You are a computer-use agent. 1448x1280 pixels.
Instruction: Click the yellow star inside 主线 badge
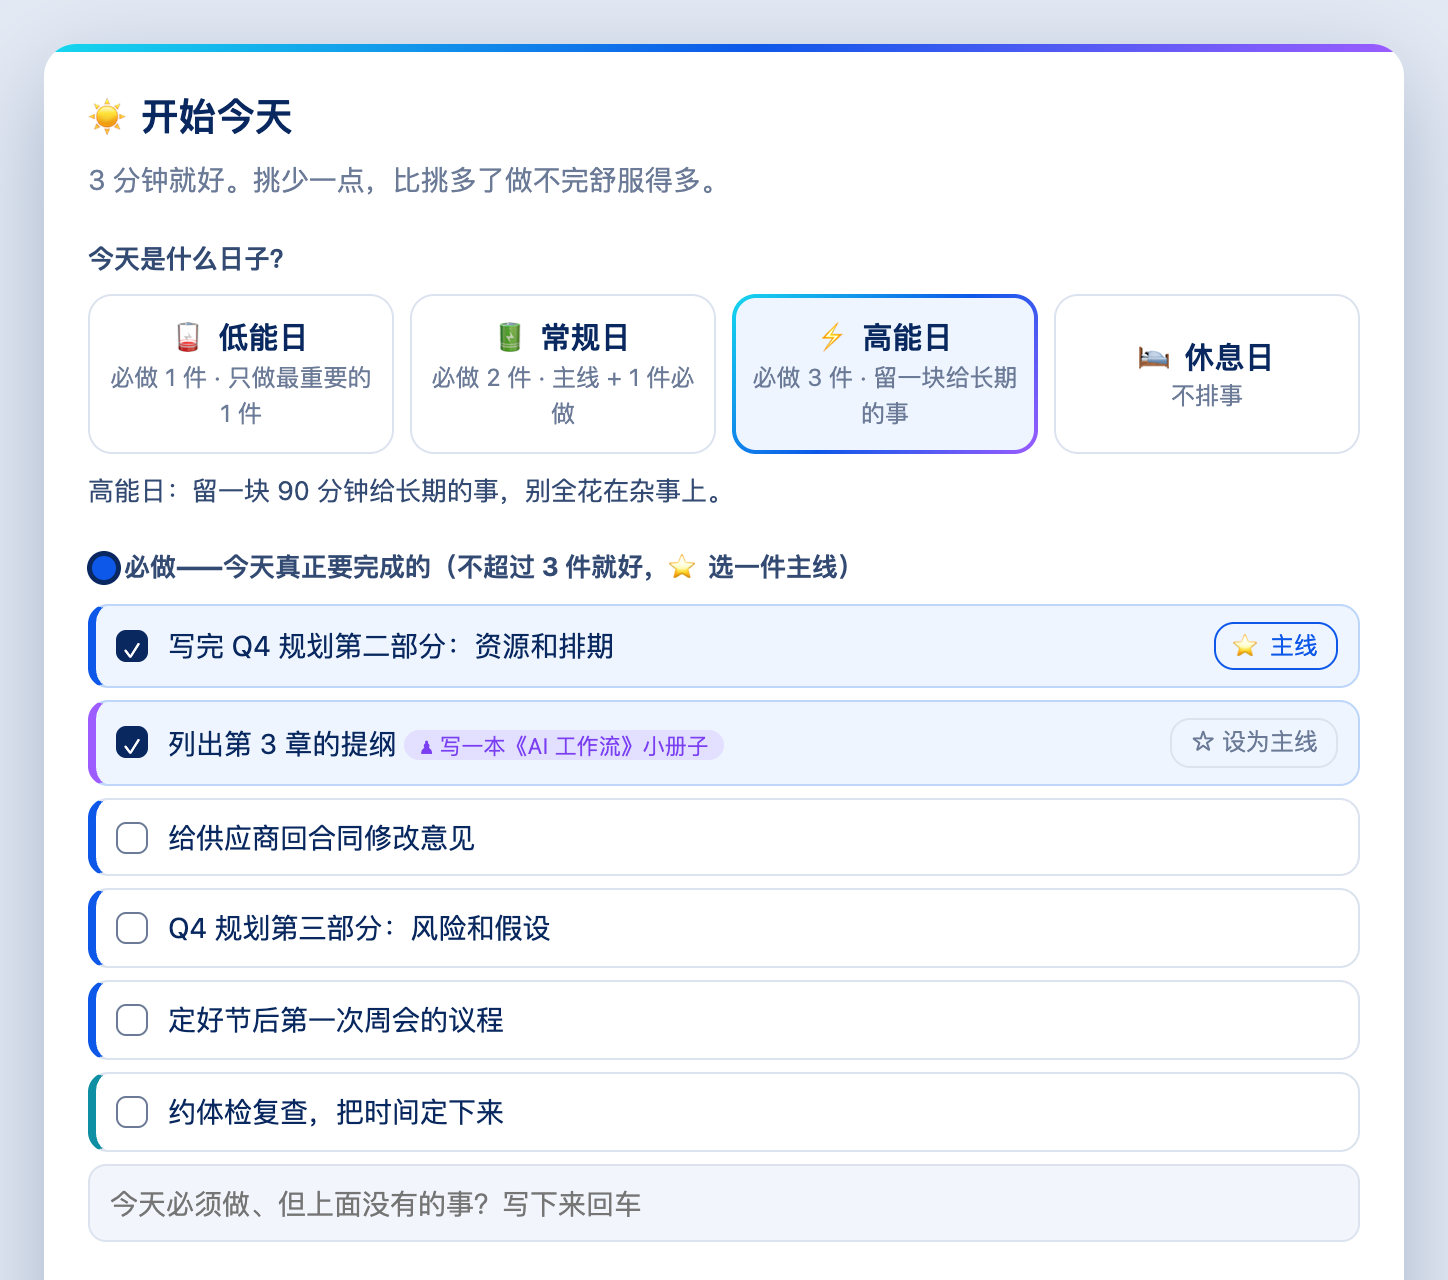tap(1245, 646)
